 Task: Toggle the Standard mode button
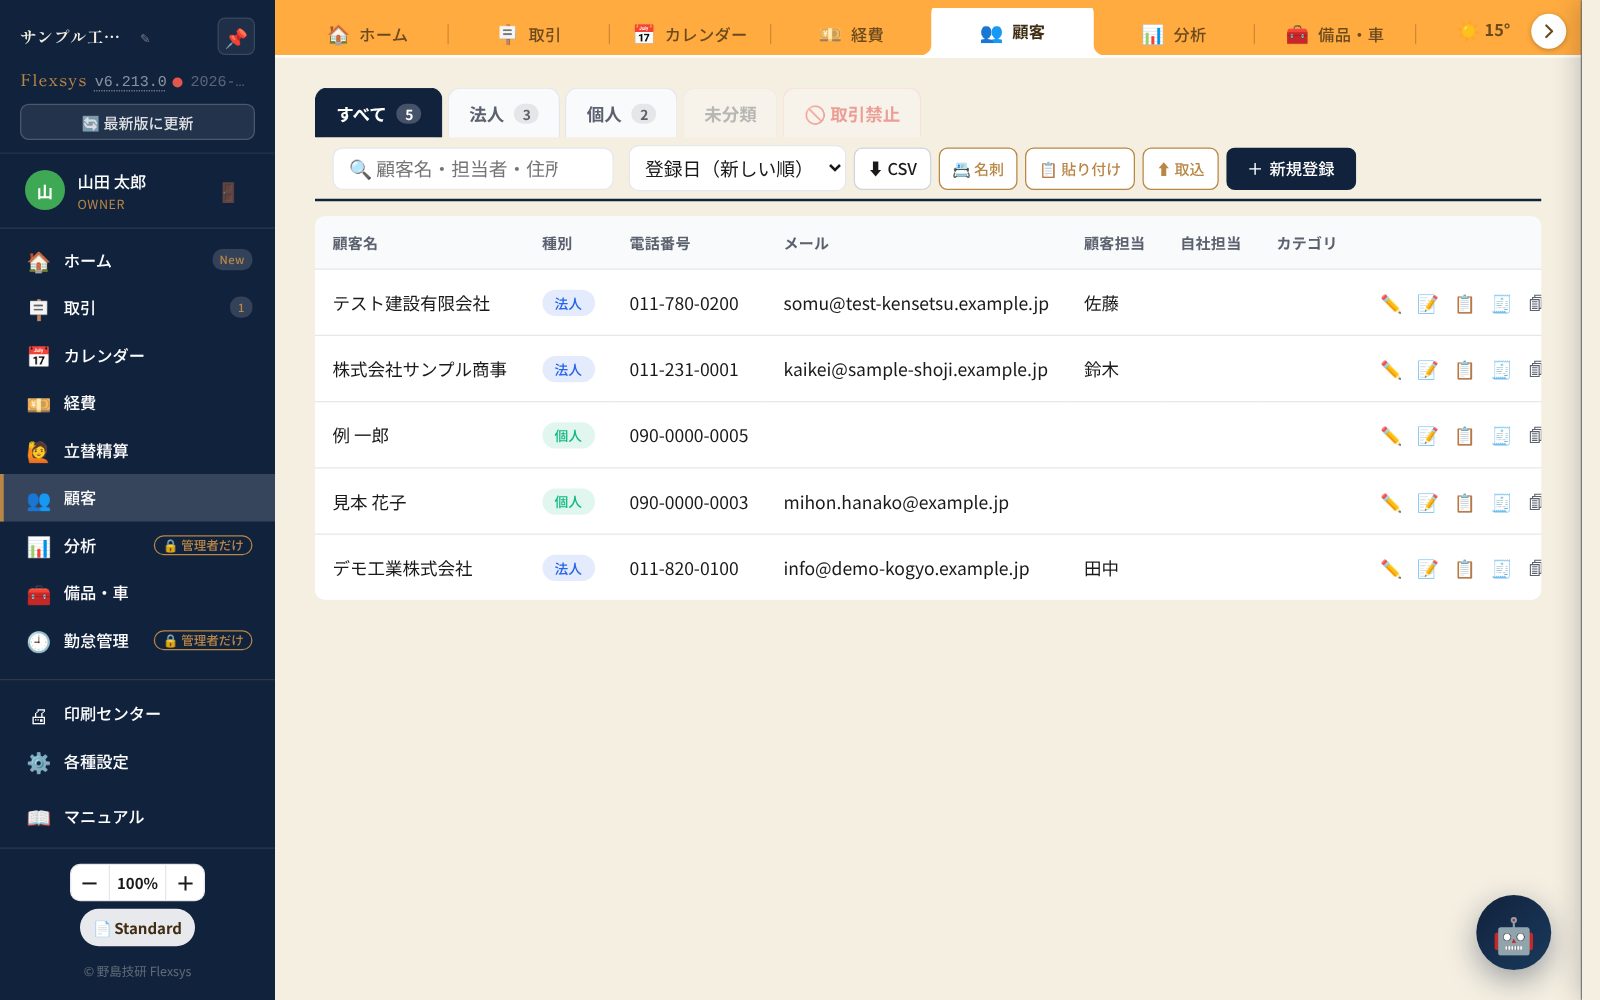coord(137,928)
